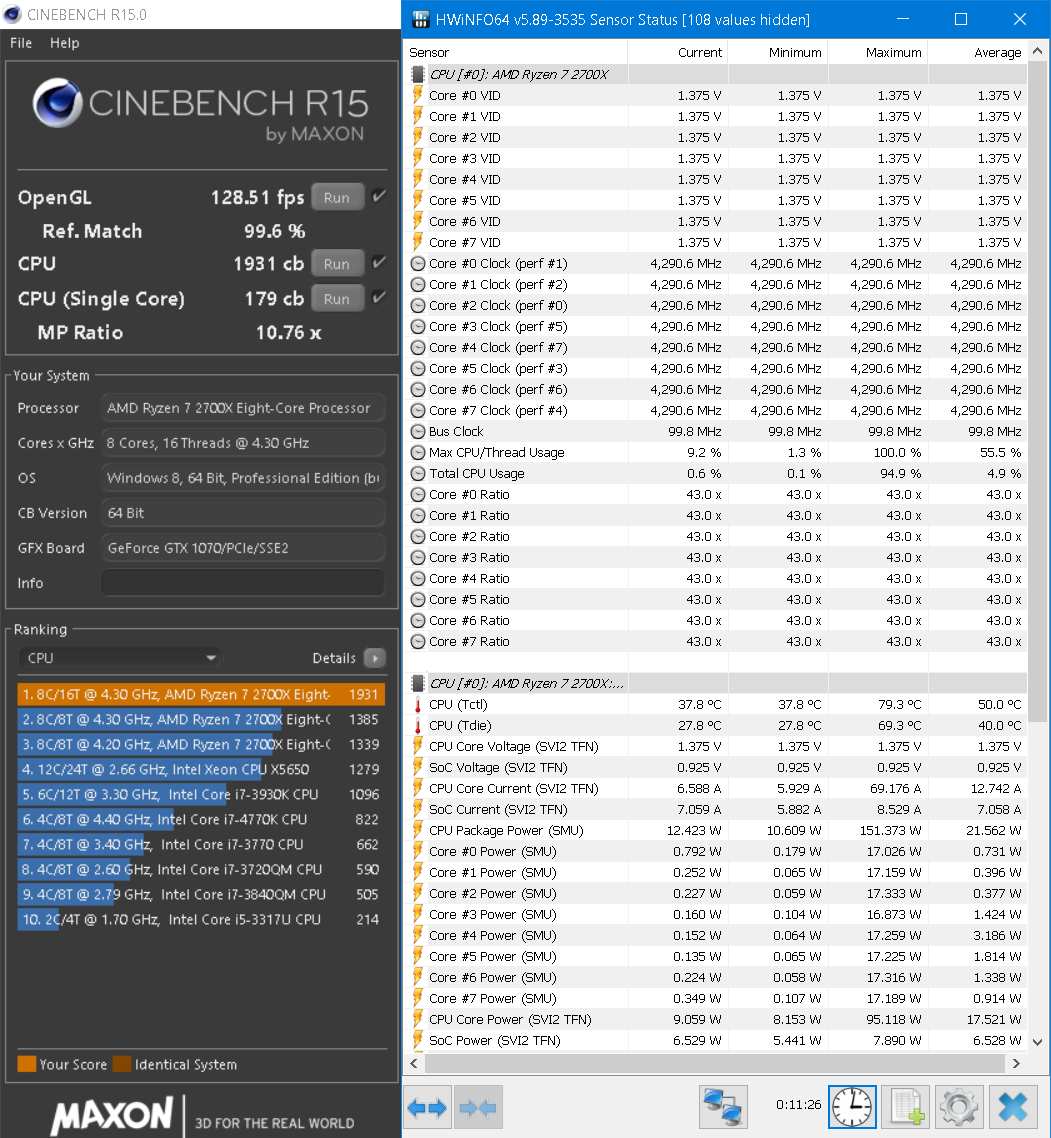This screenshot has height=1138, width=1051.
Task: Run the OpenGL benchmark
Action: pyautogui.click(x=337, y=197)
